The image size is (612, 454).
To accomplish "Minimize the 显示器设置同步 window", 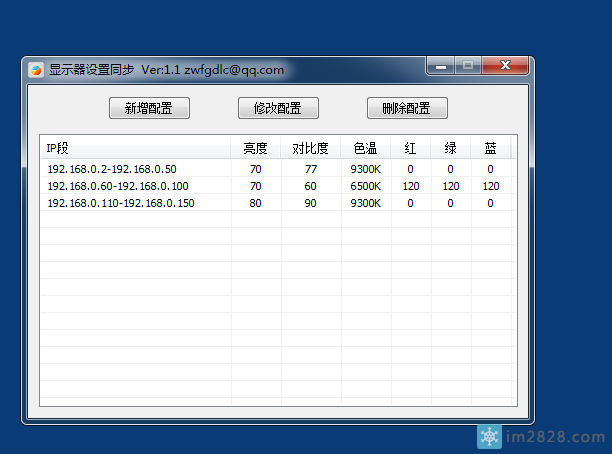I will [440, 67].
